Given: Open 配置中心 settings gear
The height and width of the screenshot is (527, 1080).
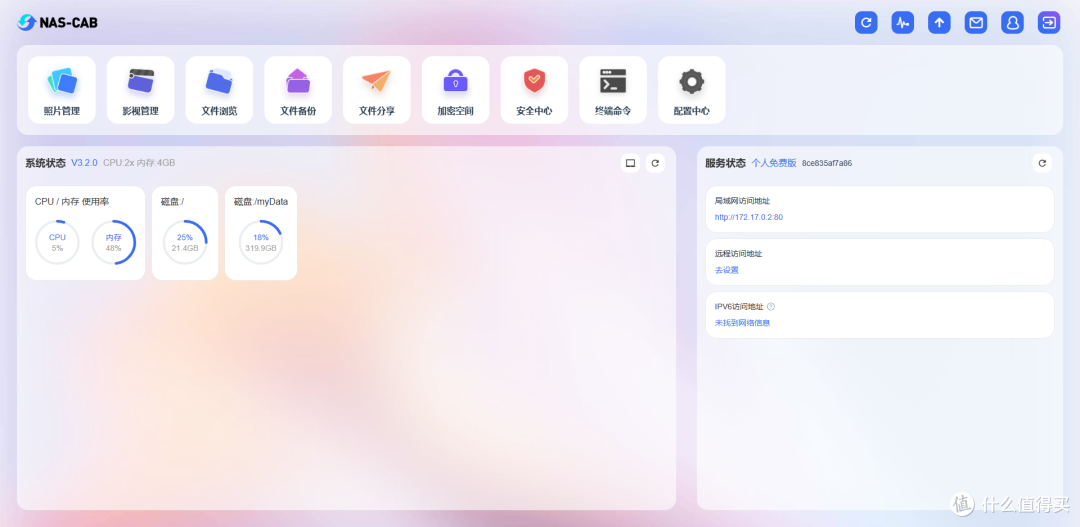Looking at the screenshot, I should (691, 89).
